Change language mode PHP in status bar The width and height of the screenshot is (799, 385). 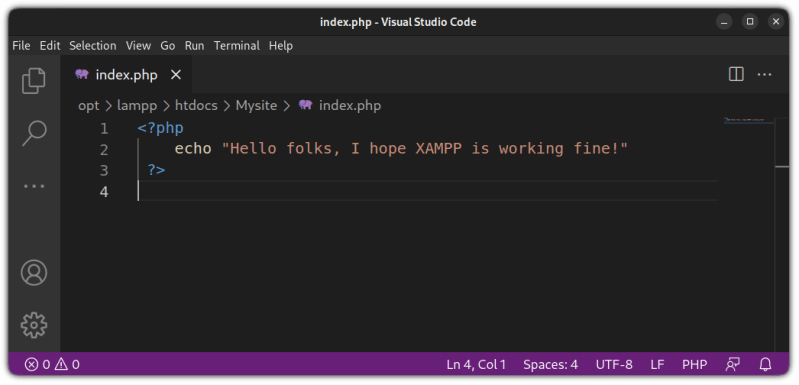click(695, 364)
